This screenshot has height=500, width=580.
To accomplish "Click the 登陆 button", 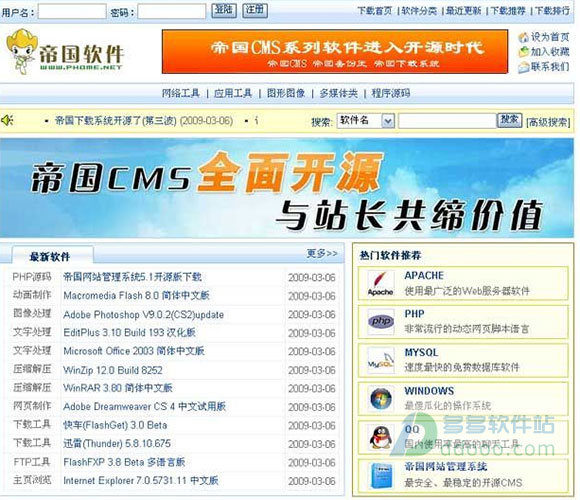I will pyautogui.click(x=224, y=10).
